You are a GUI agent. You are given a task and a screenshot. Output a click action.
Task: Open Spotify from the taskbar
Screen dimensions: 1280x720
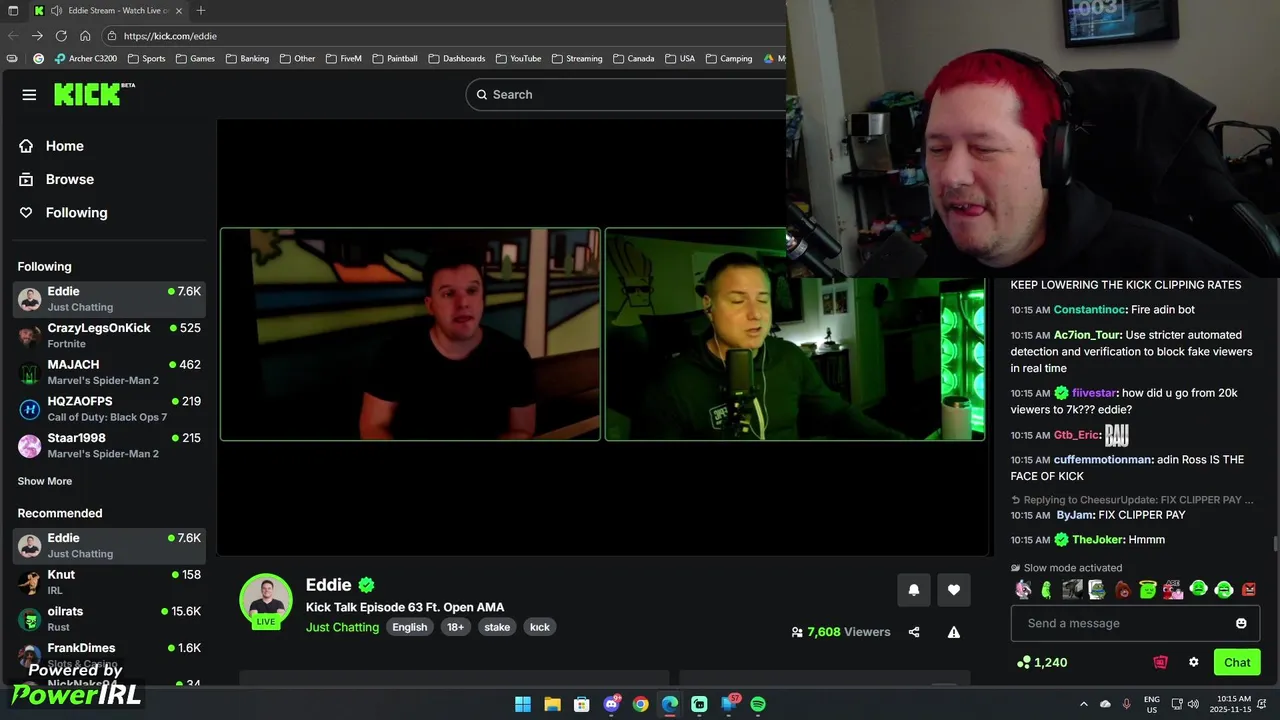click(758, 704)
